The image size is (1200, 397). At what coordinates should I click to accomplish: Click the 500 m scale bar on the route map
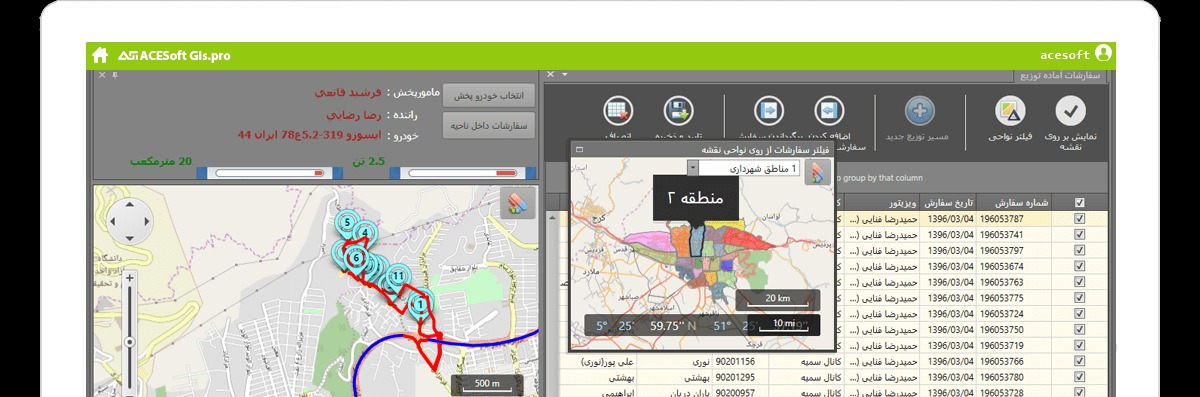(488, 384)
